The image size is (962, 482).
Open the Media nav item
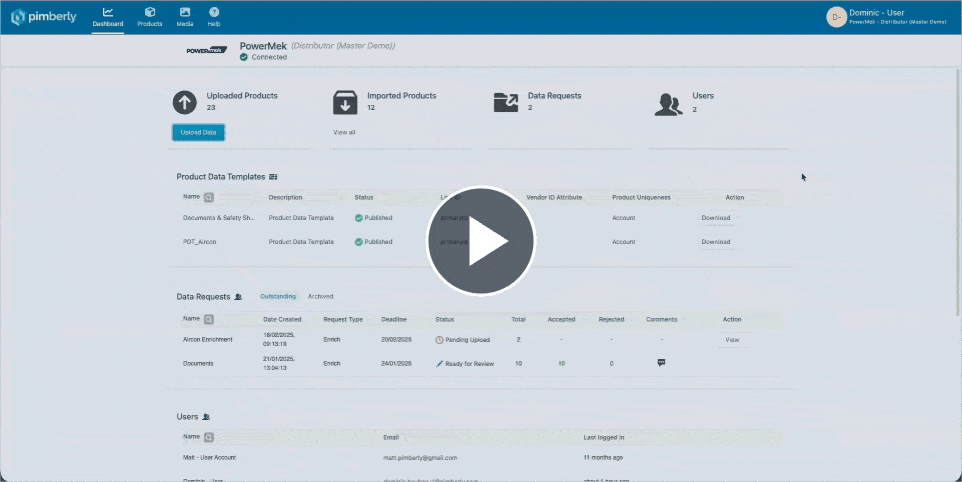[185, 17]
